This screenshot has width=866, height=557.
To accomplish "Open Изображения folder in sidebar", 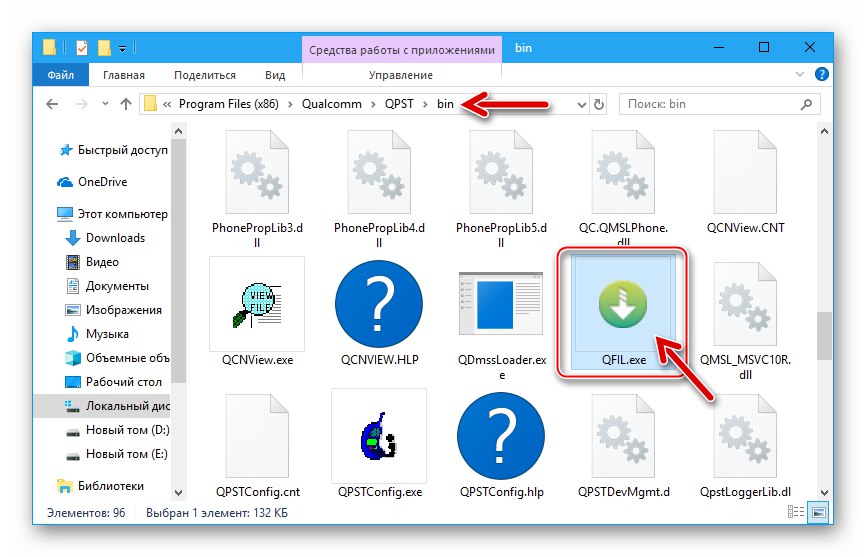I will point(113,310).
